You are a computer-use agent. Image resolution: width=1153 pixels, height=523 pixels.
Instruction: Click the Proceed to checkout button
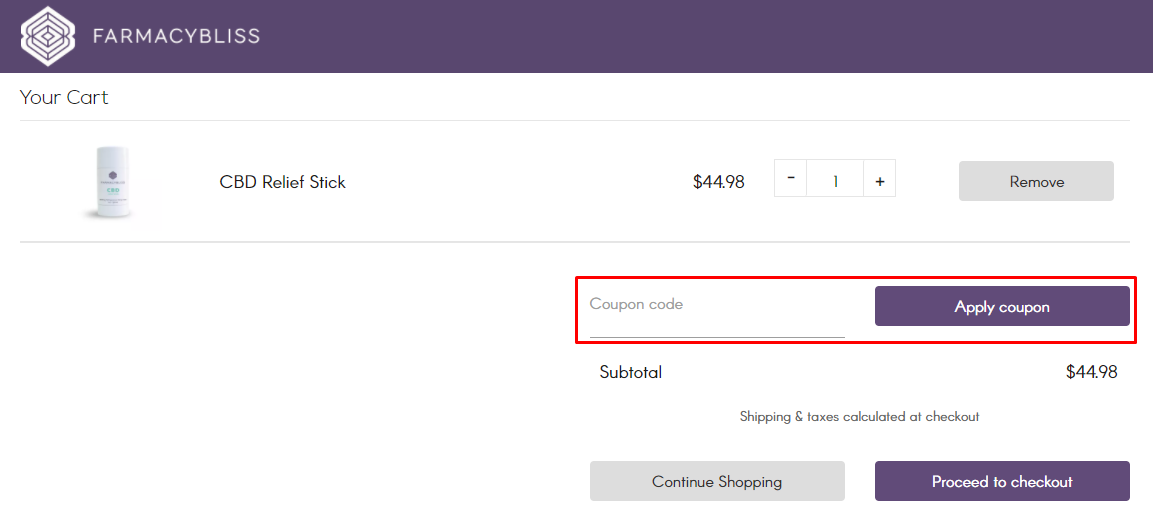click(1002, 481)
